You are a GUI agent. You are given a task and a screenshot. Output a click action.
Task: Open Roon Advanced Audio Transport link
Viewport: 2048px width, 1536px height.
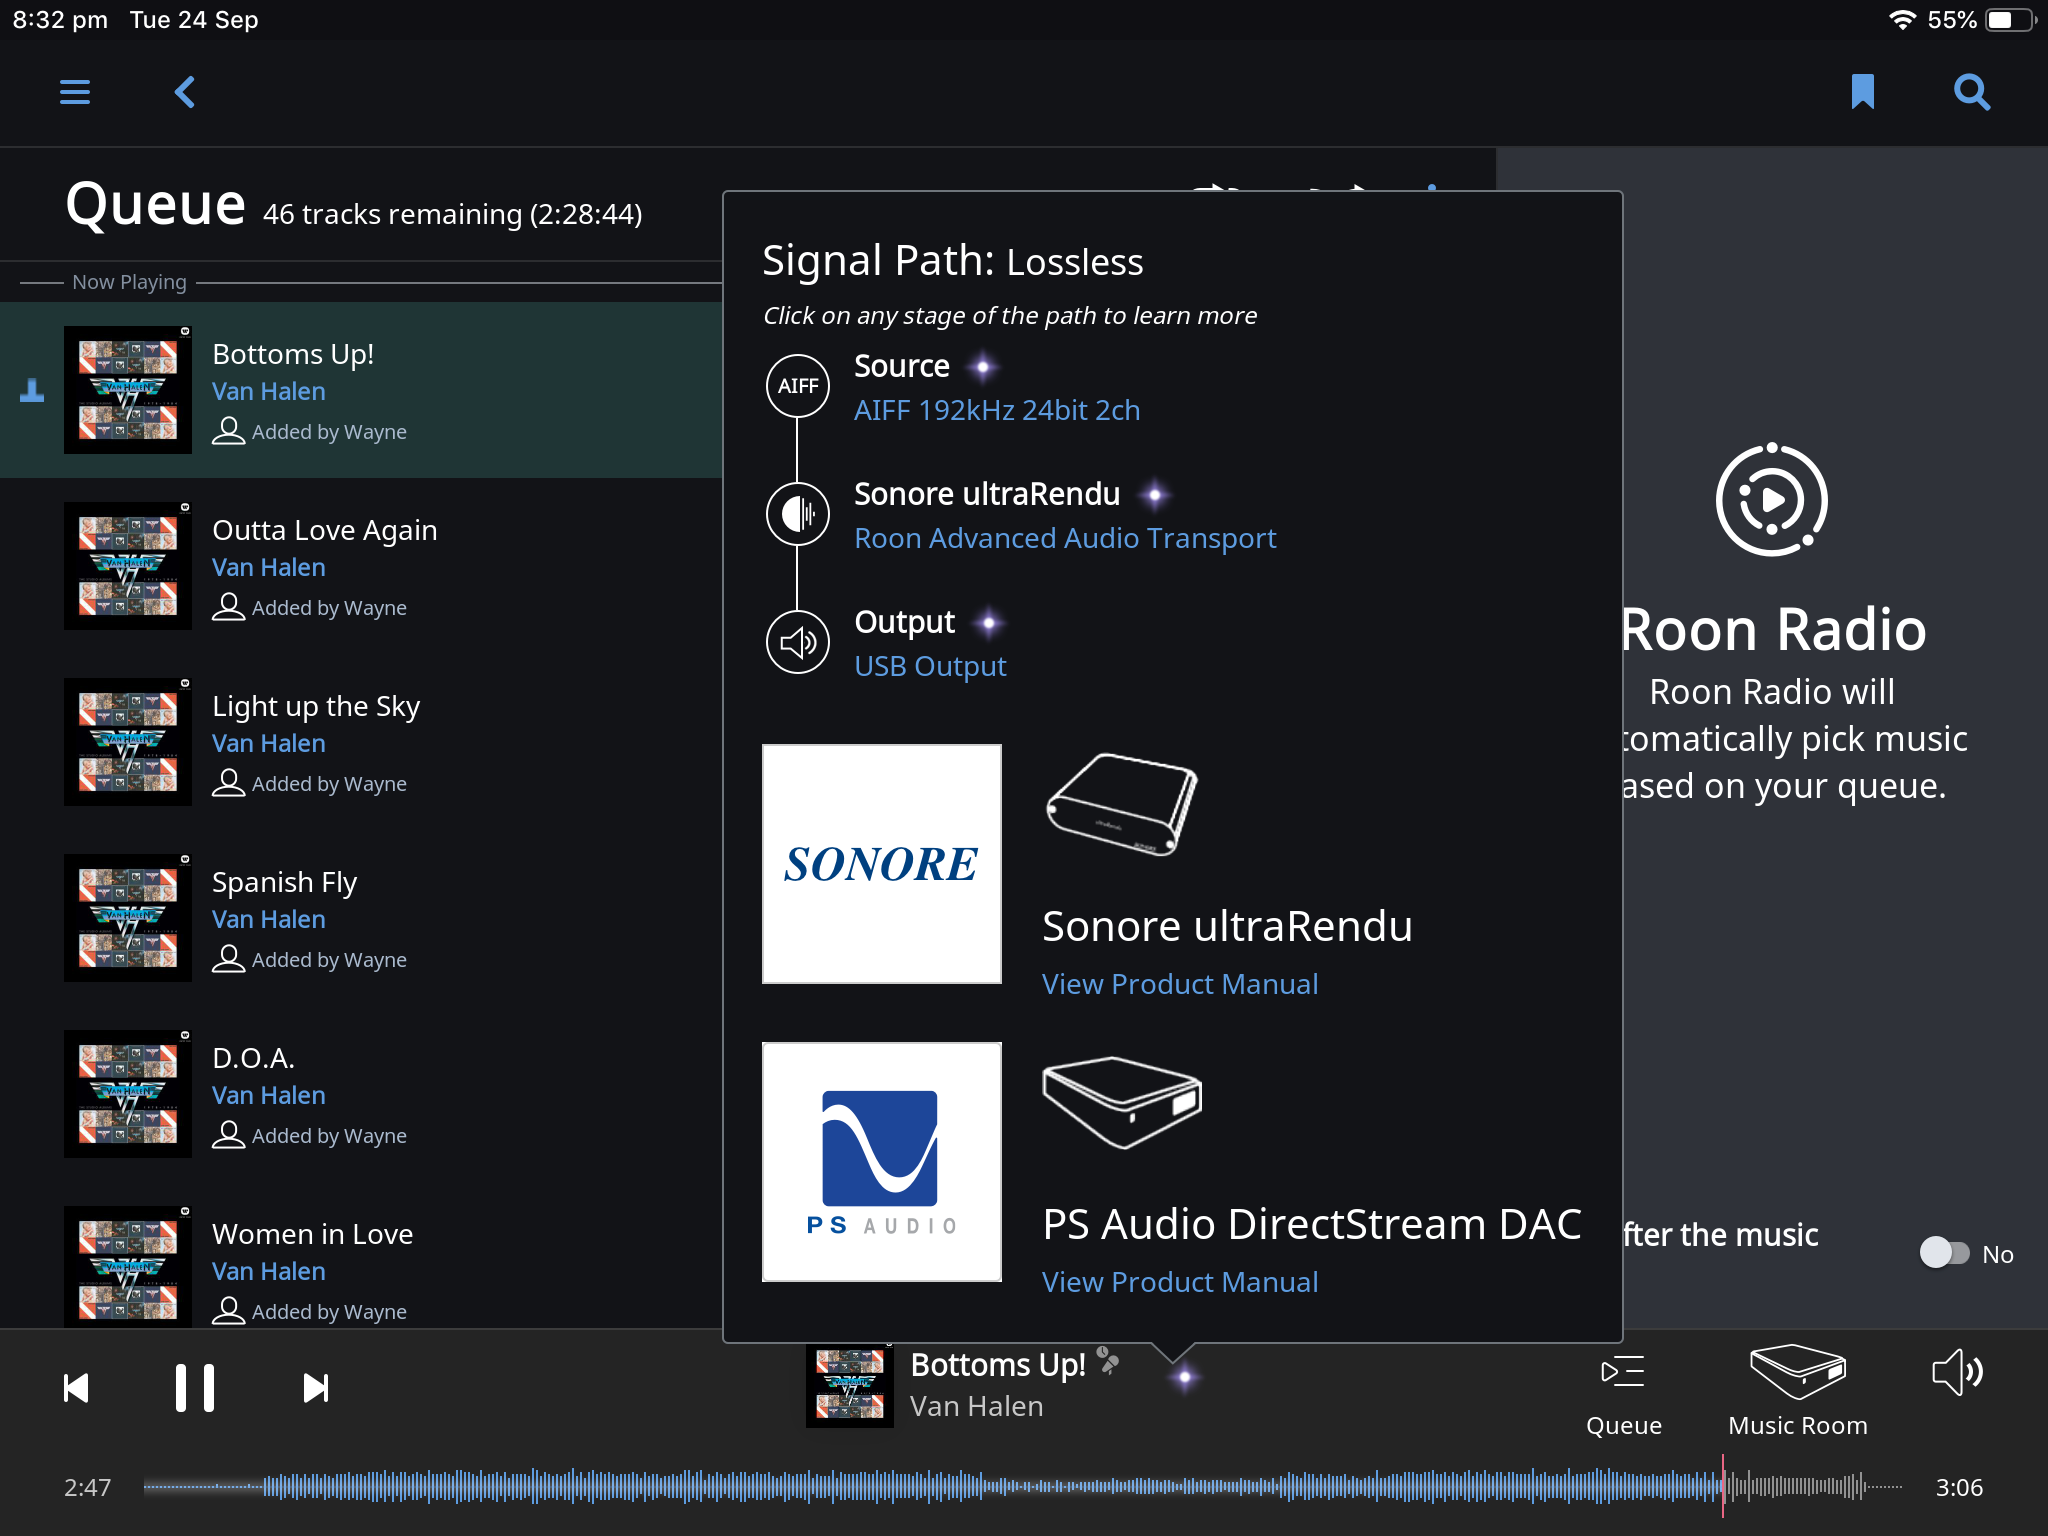tap(1065, 538)
